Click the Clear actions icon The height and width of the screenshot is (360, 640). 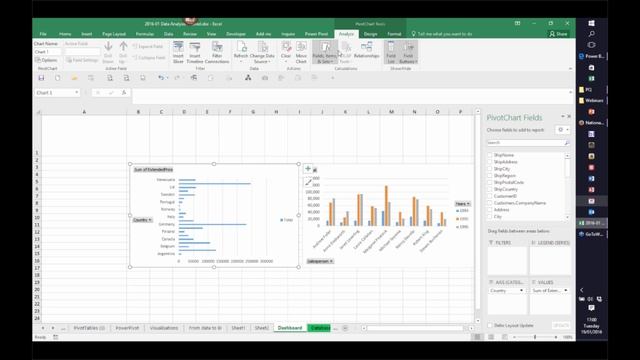[286, 52]
